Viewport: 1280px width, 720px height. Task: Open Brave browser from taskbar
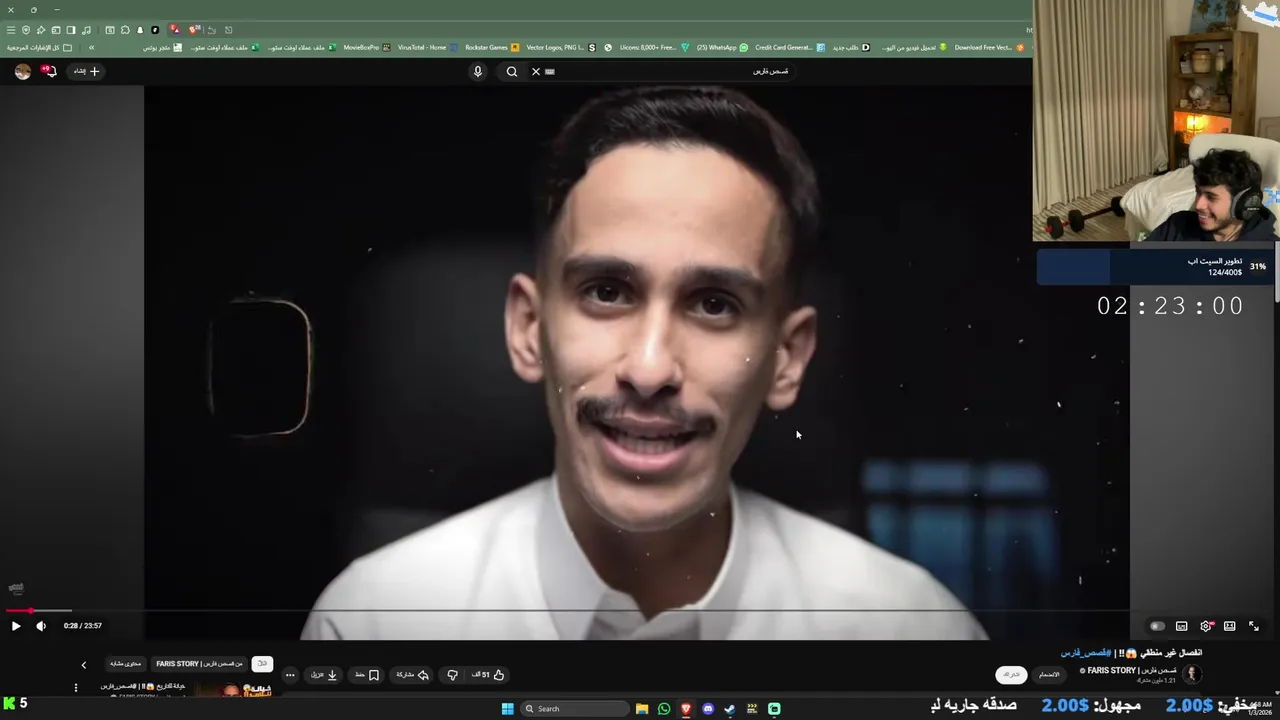[x=686, y=709]
